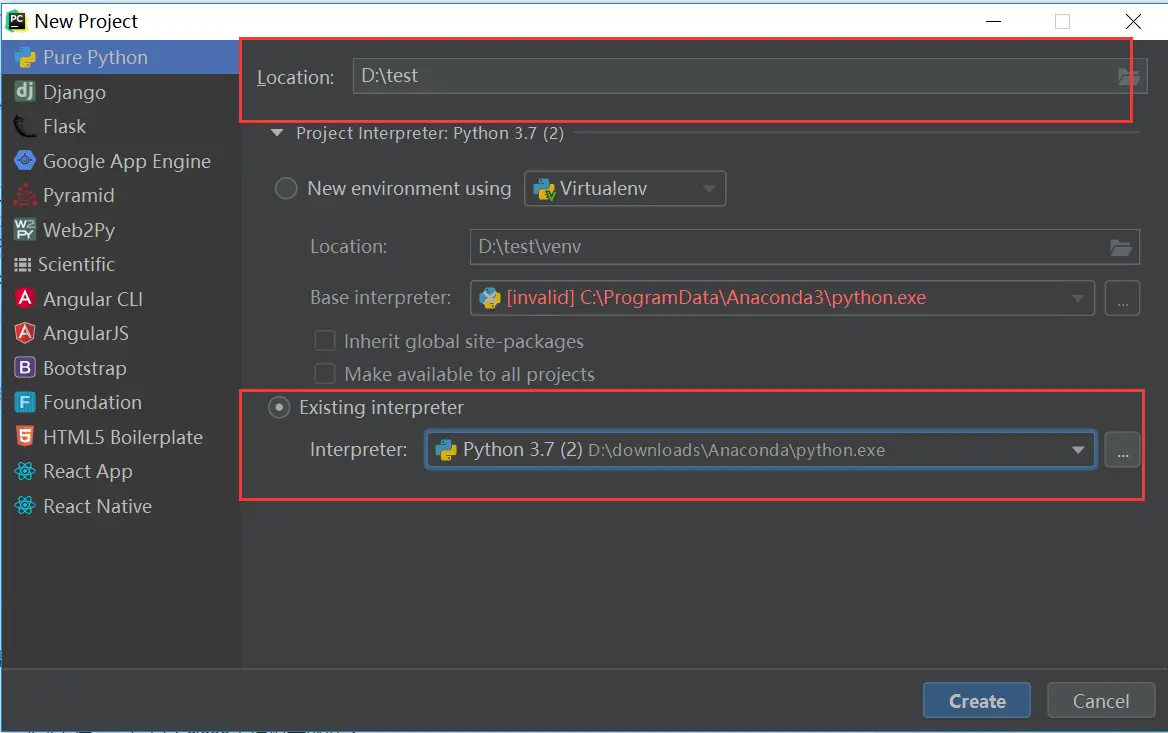The image size is (1168, 733).
Task: Check Make available to all projects
Action: (325, 374)
